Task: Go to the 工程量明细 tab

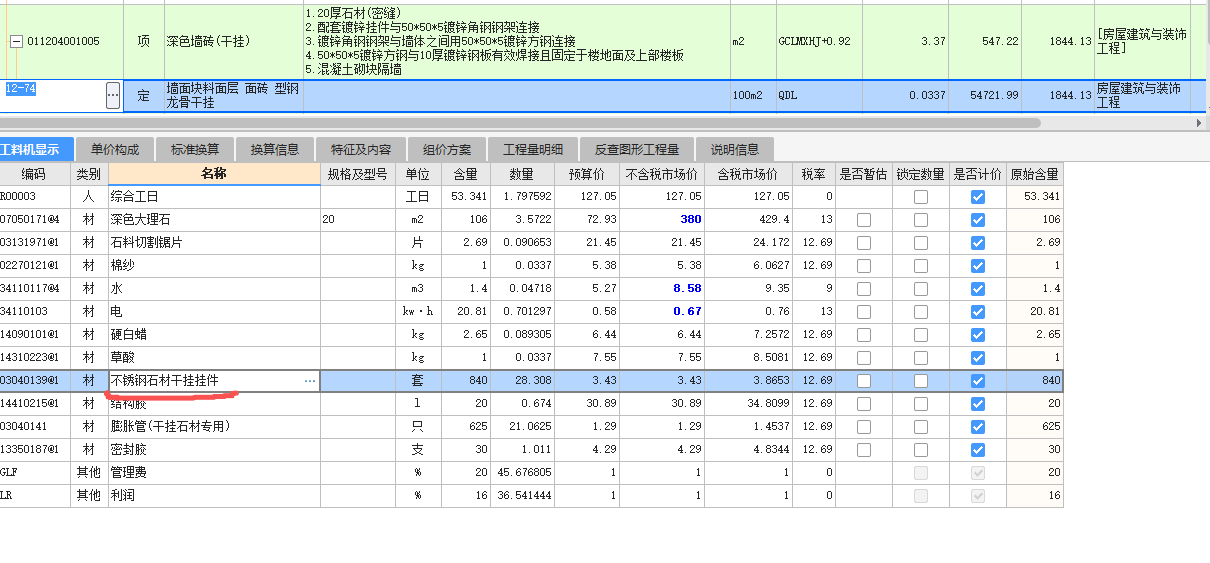Action: pyautogui.click(x=533, y=150)
